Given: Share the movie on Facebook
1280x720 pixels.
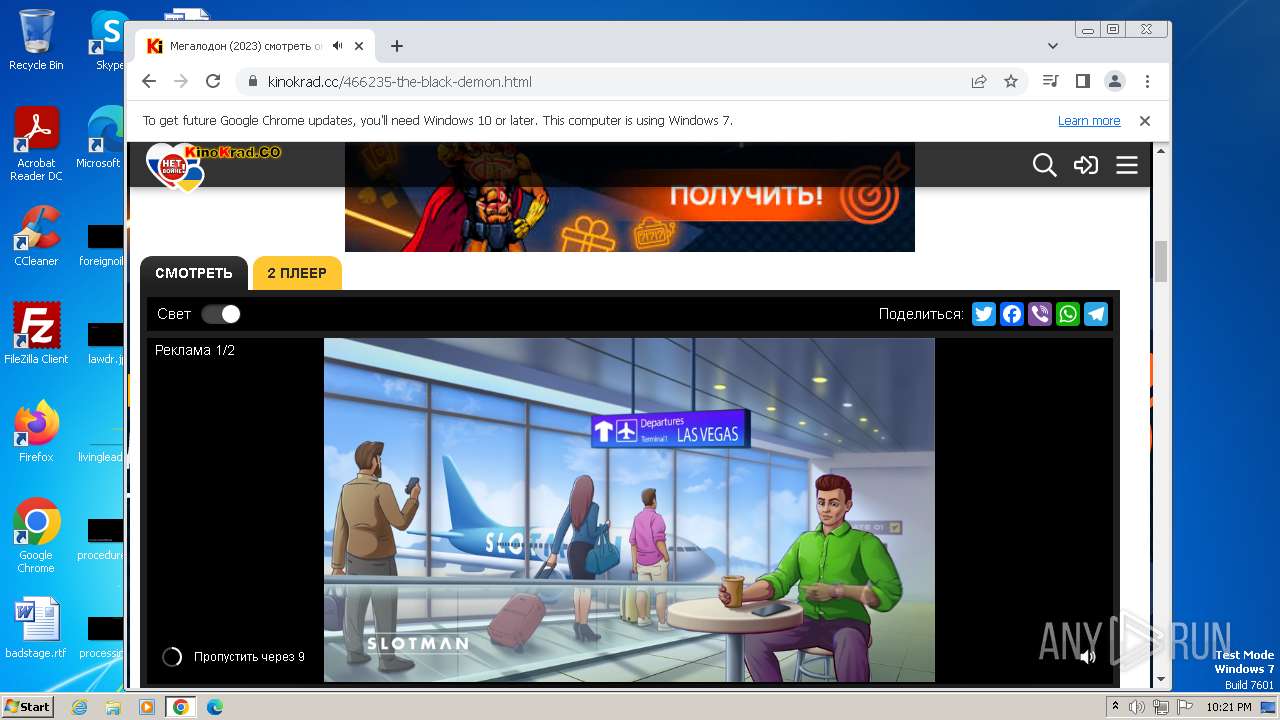Looking at the screenshot, I should [x=1012, y=314].
